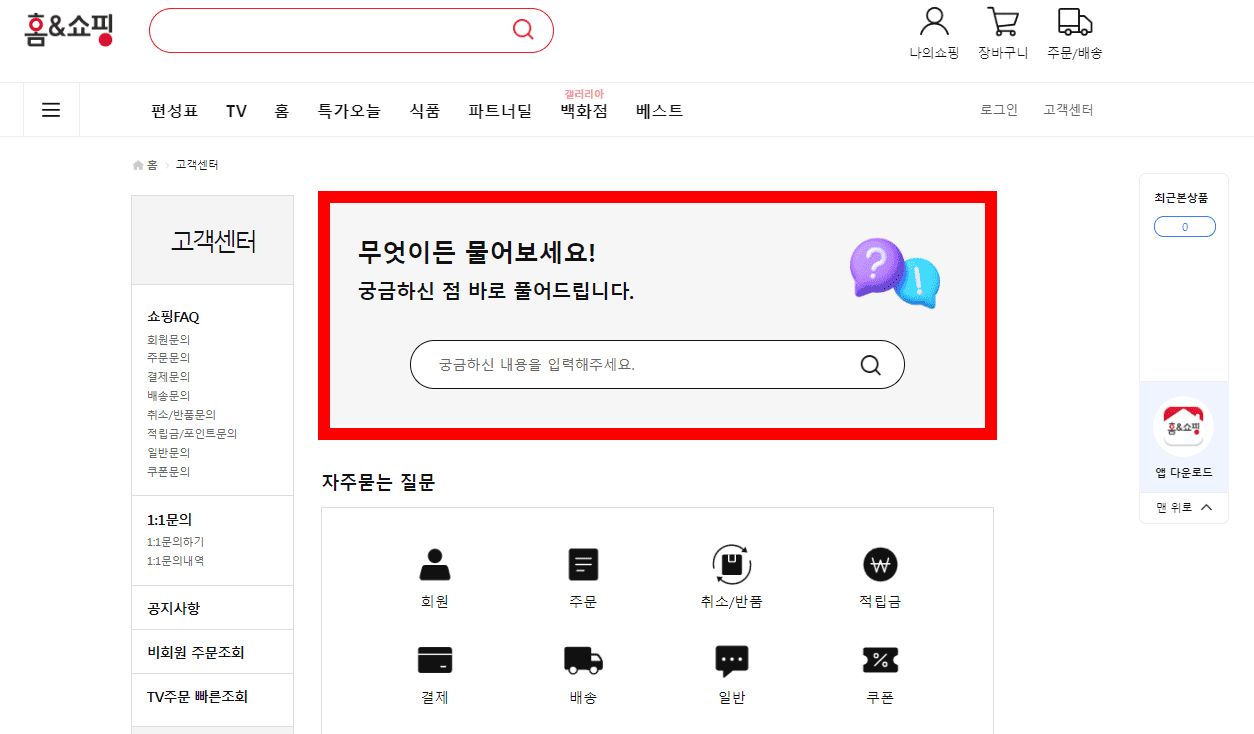Click the 로그인 link
The image size is (1254, 734).
tap(998, 110)
